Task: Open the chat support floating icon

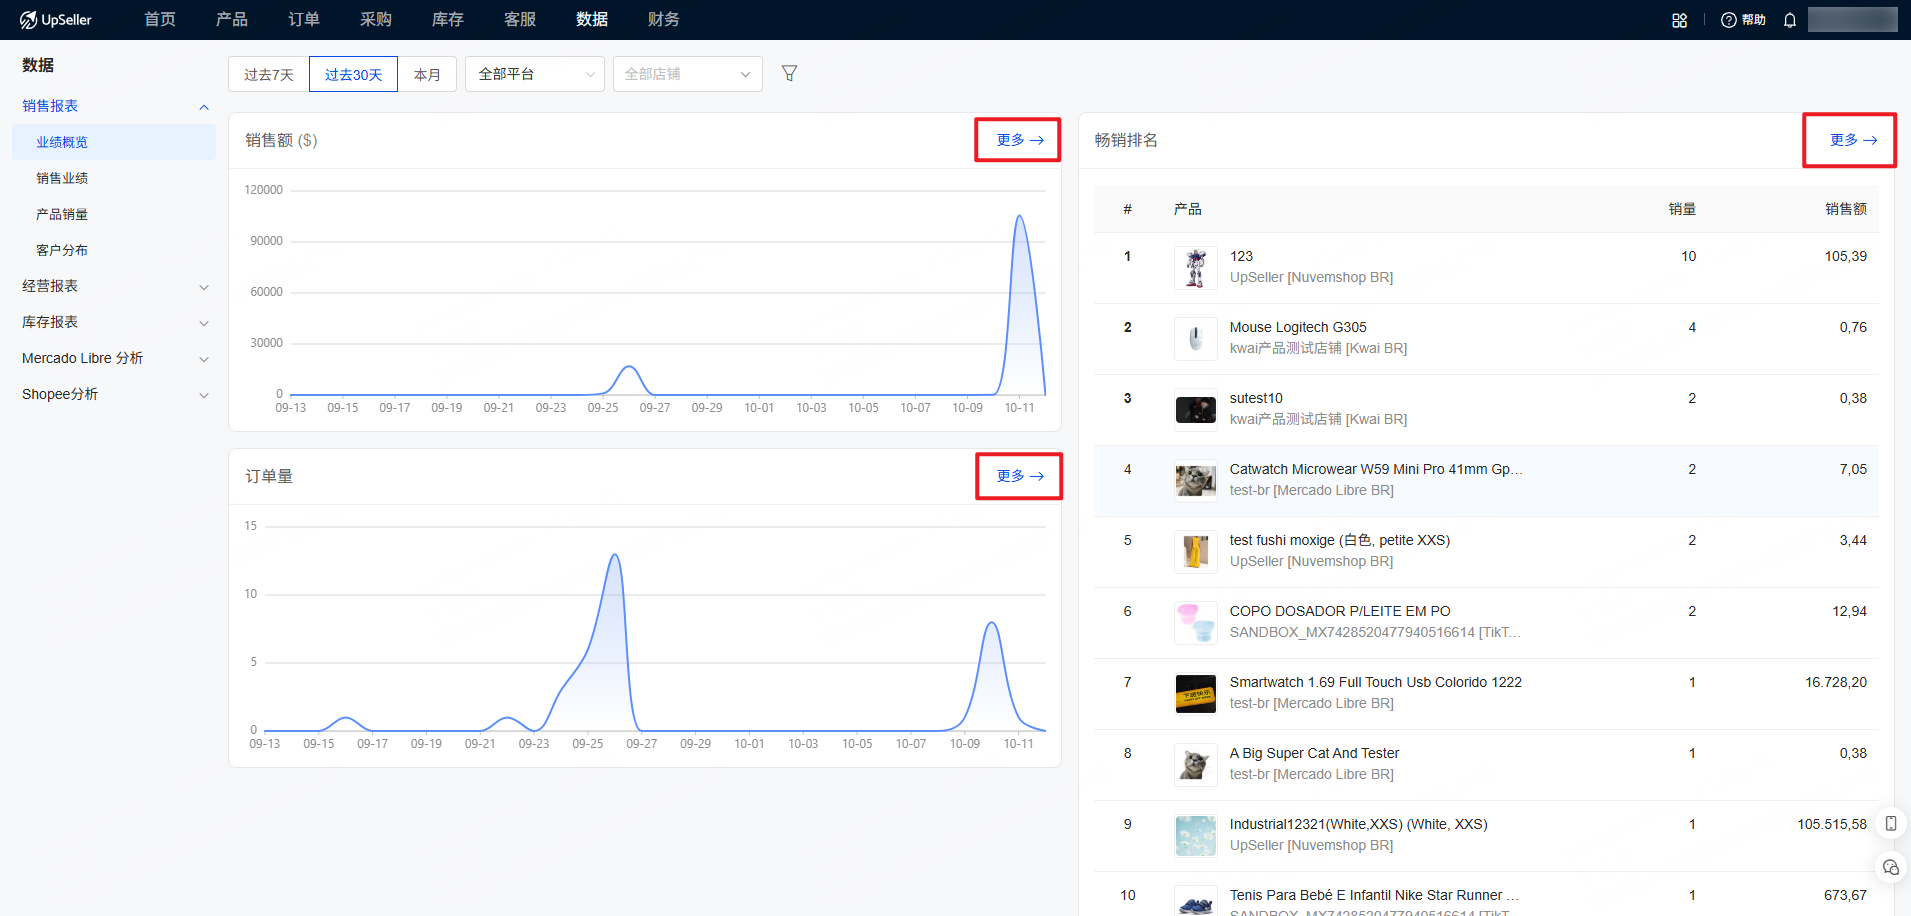Action: point(1890,867)
